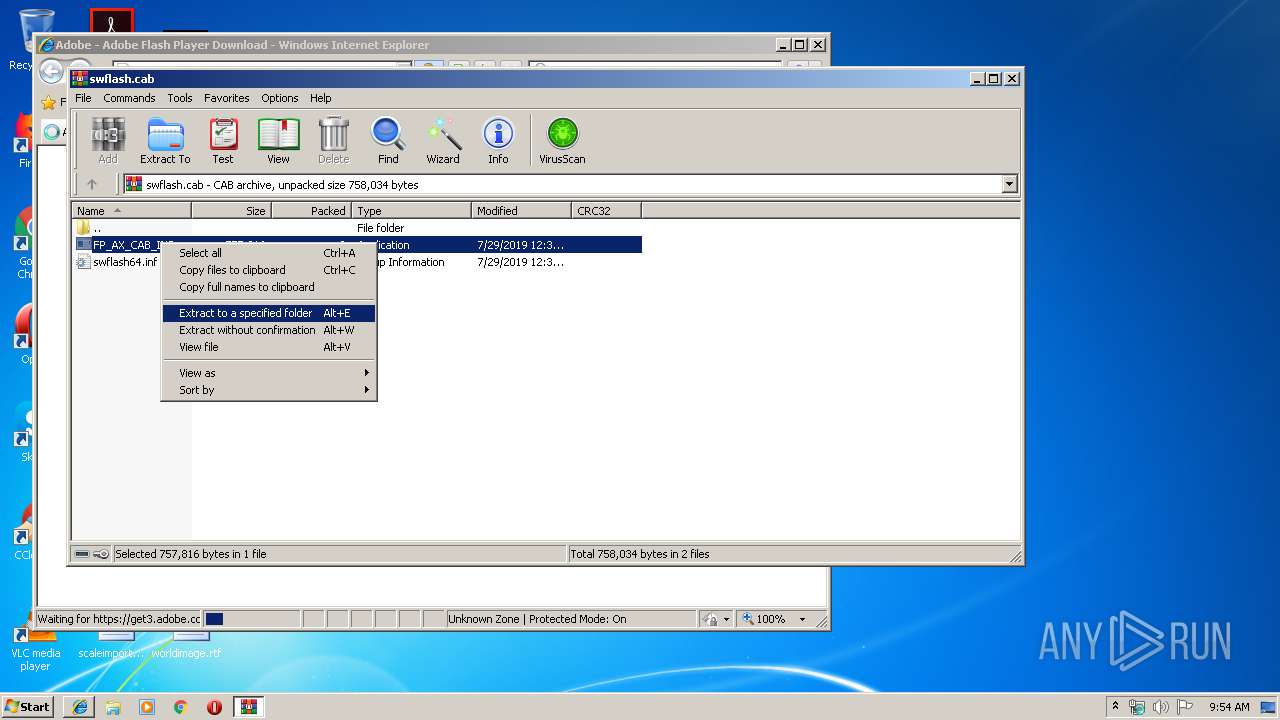Click the Show desktop button
1280x720 pixels.
point(1270,707)
